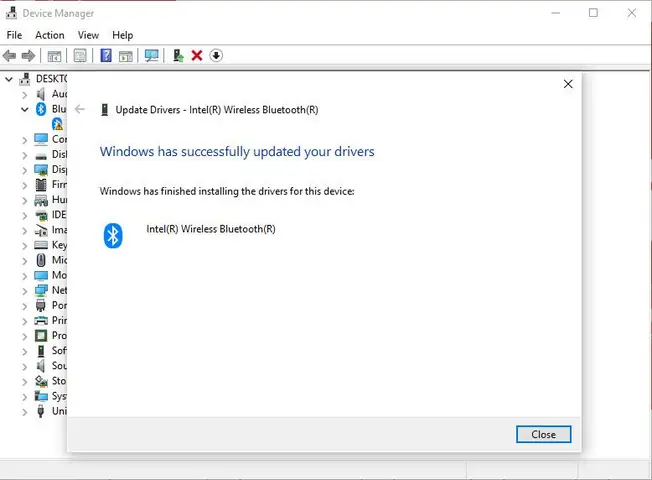Expand the Print queues category
This screenshot has width=652, height=480.
(x=25, y=322)
